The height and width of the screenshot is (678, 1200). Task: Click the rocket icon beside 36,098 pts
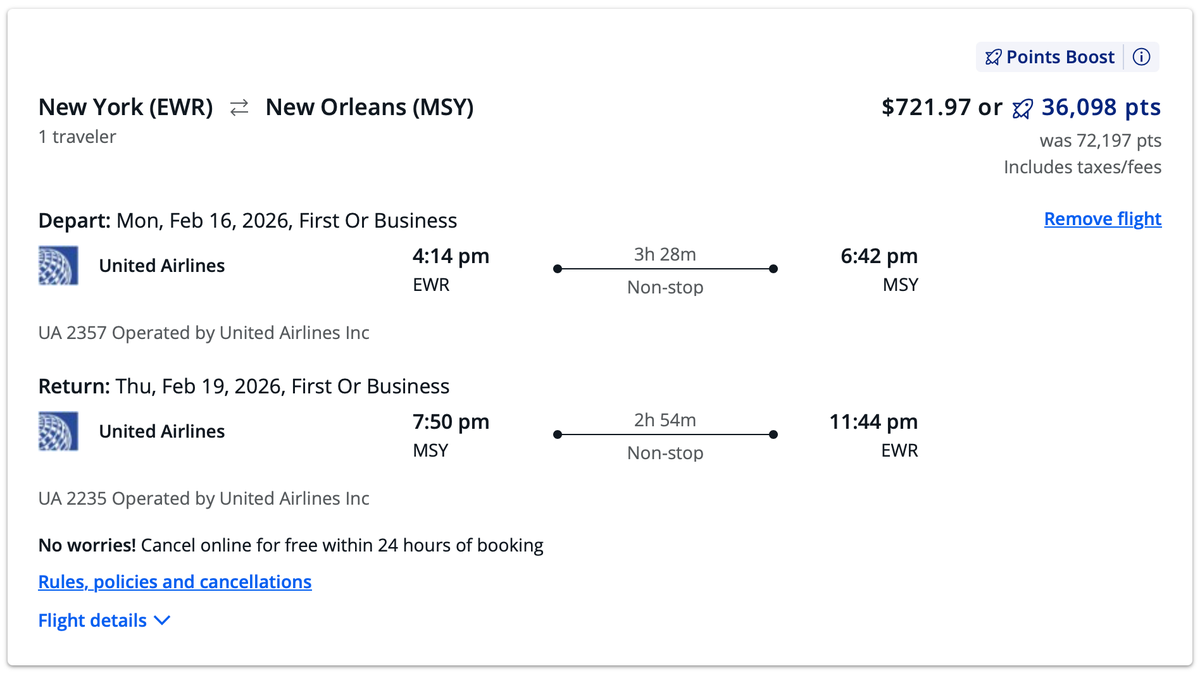click(x=1022, y=108)
